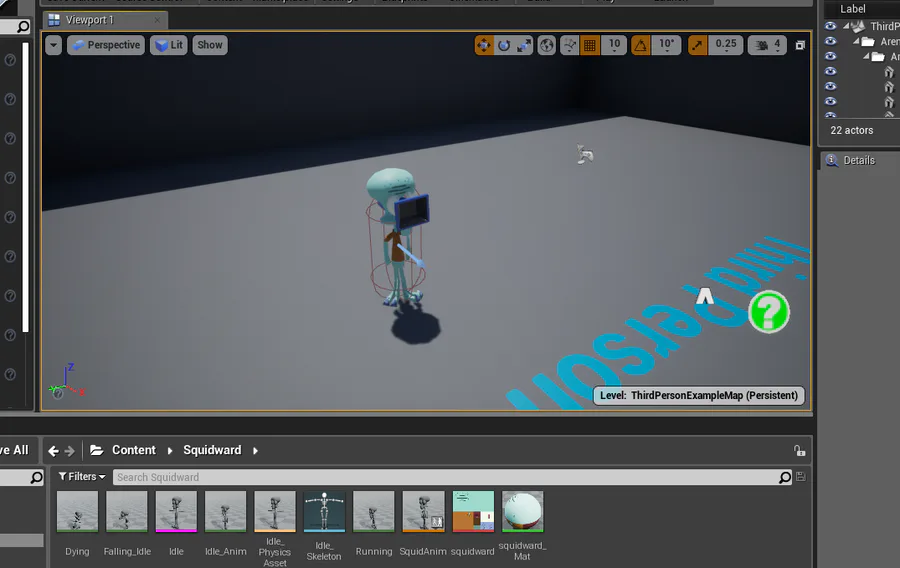
Task: Open the Perspective view mode menu
Action: pyautogui.click(x=106, y=45)
